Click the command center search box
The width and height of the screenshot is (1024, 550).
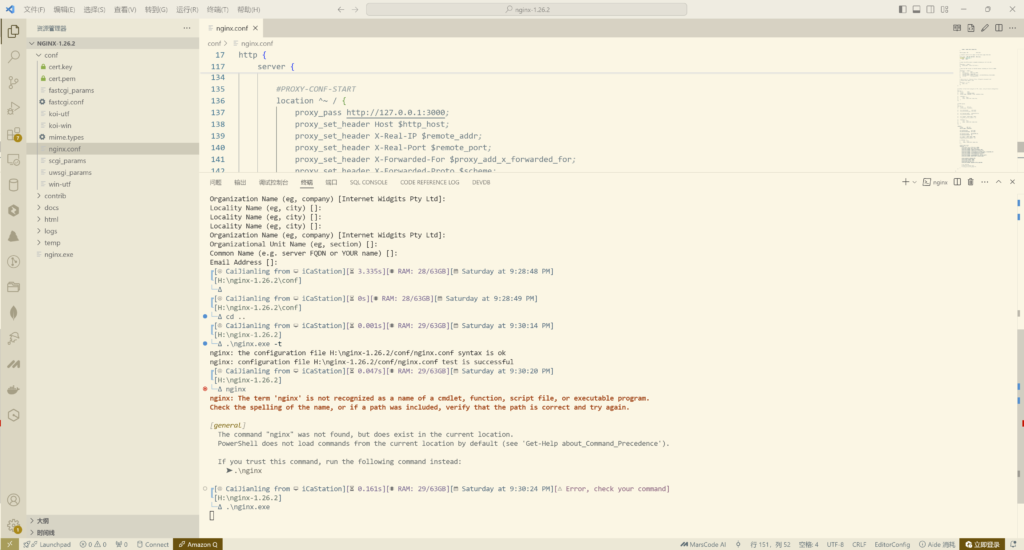coord(526,9)
